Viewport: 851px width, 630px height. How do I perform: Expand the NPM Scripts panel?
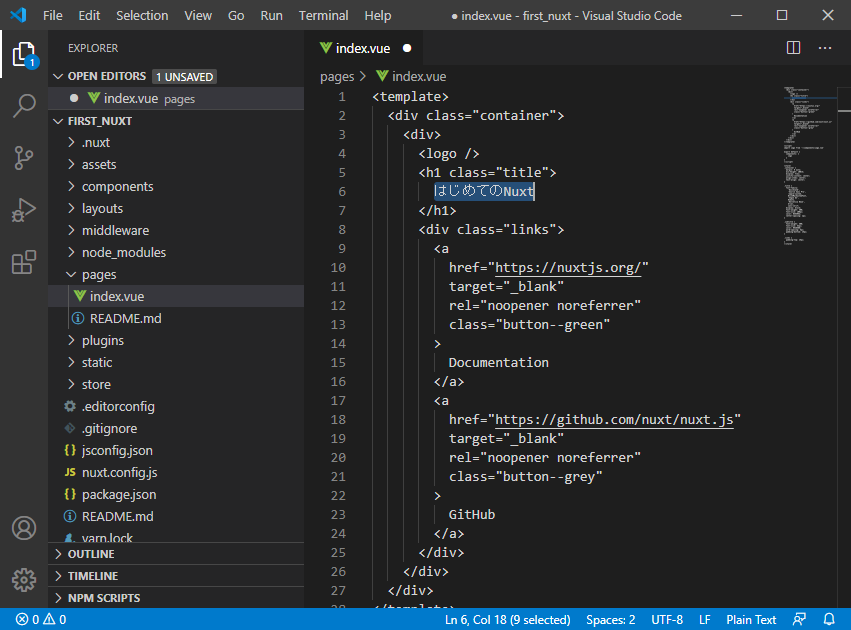tap(177, 598)
